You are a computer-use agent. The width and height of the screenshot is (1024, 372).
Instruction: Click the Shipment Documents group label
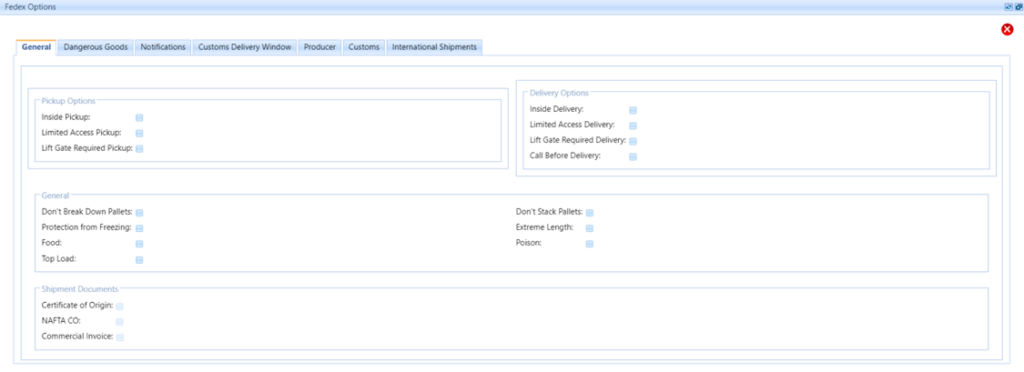(80, 288)
